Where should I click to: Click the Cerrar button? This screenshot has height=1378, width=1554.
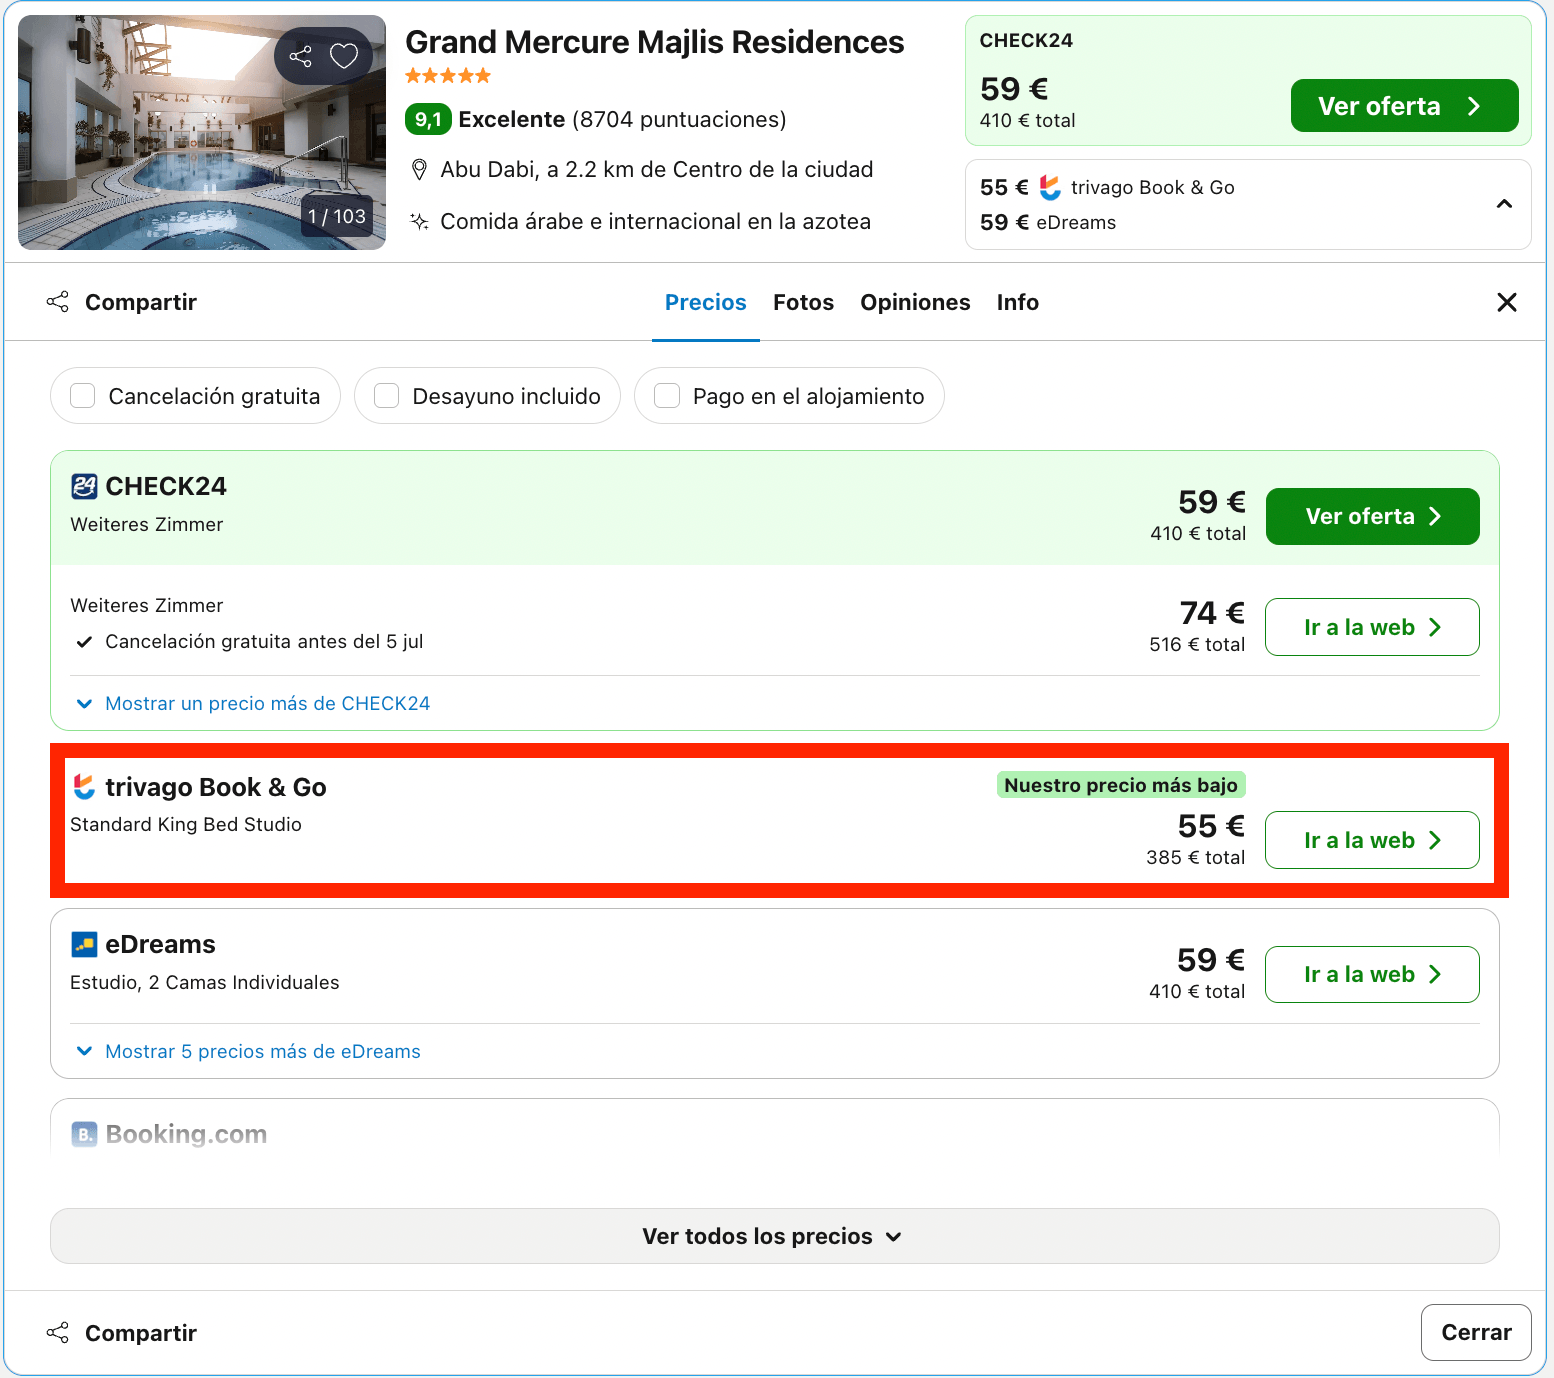click(1476, 1332)
